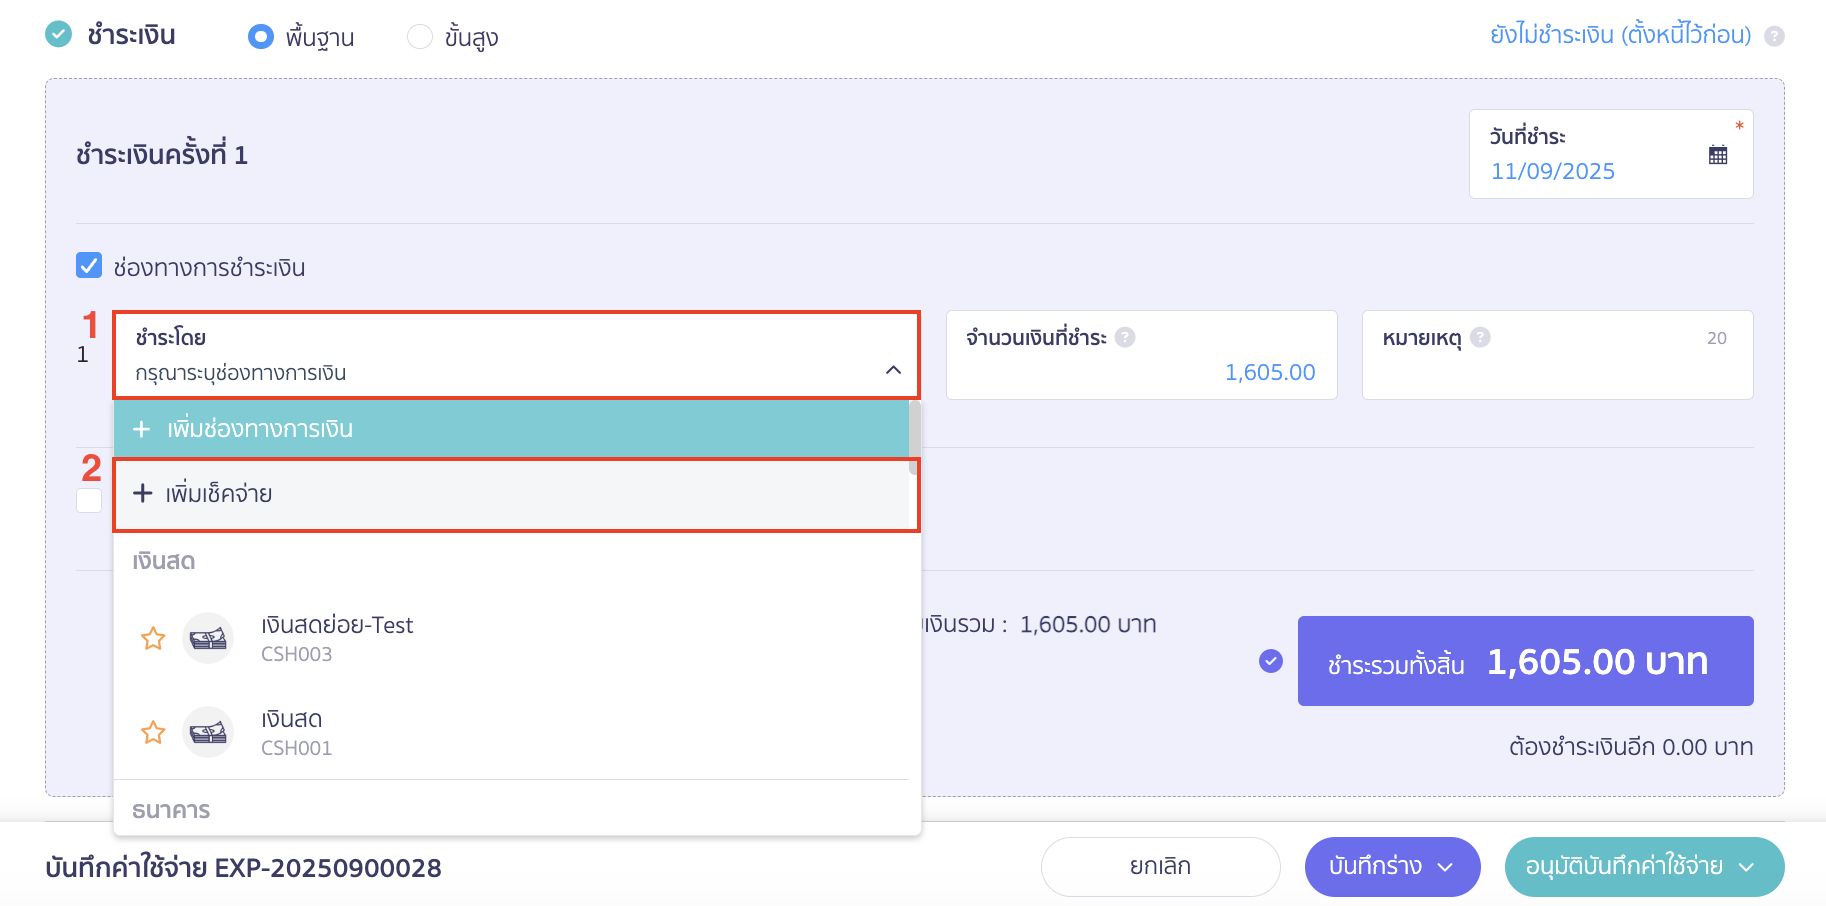This screenshot has width=1826, height=906.
Task: Star the เงินสด CSH001 account
Action: tap(153, 732)
